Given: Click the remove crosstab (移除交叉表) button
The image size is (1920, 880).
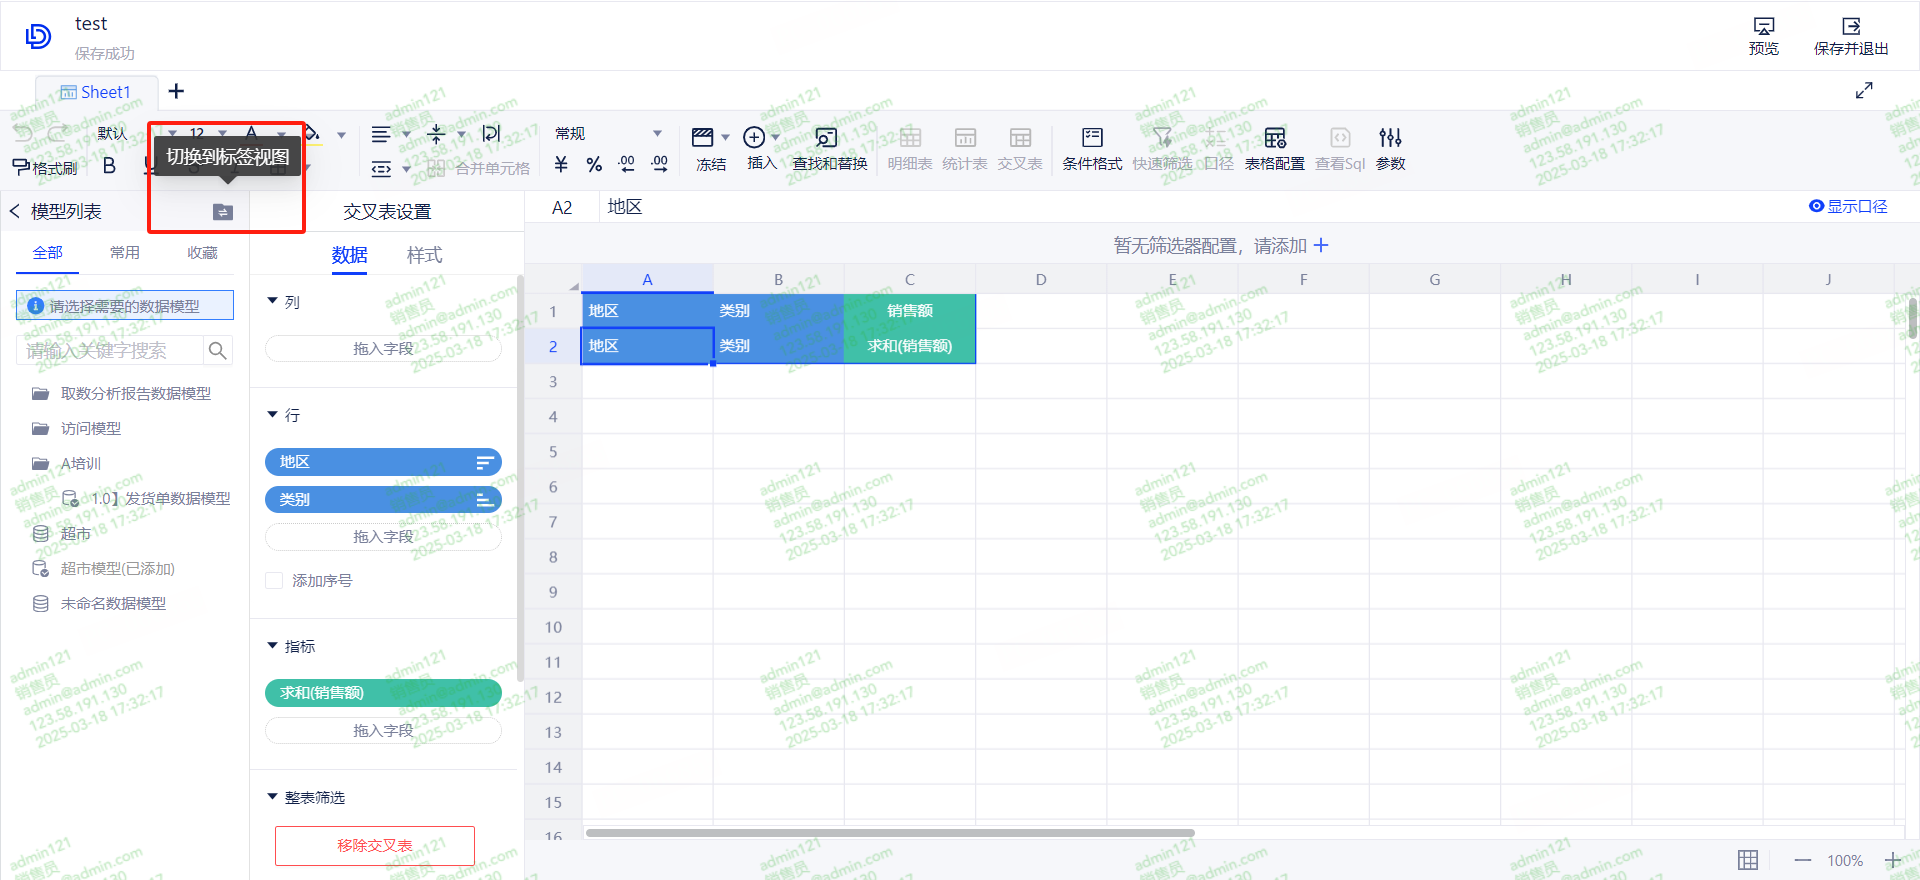Looking at the screenshot, I should (x=375, y=846).
